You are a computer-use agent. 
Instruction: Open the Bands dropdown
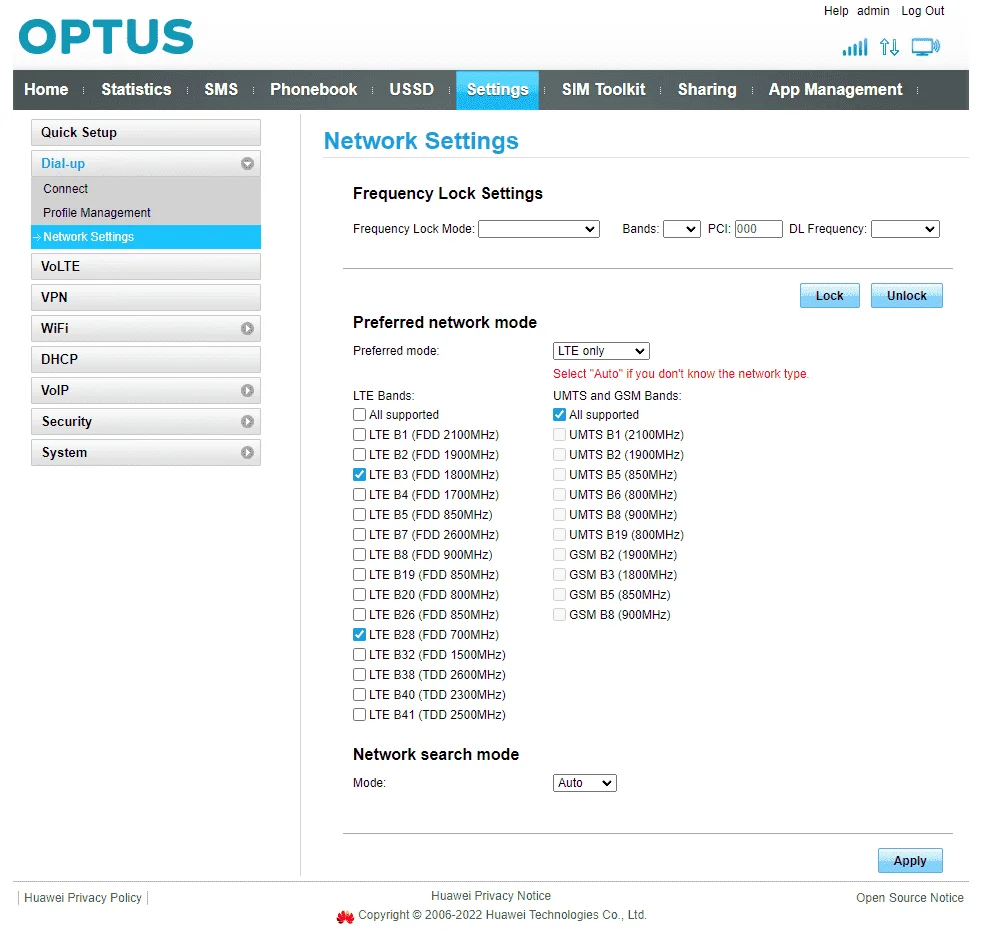pyautogui.click(x=682, y=229)
